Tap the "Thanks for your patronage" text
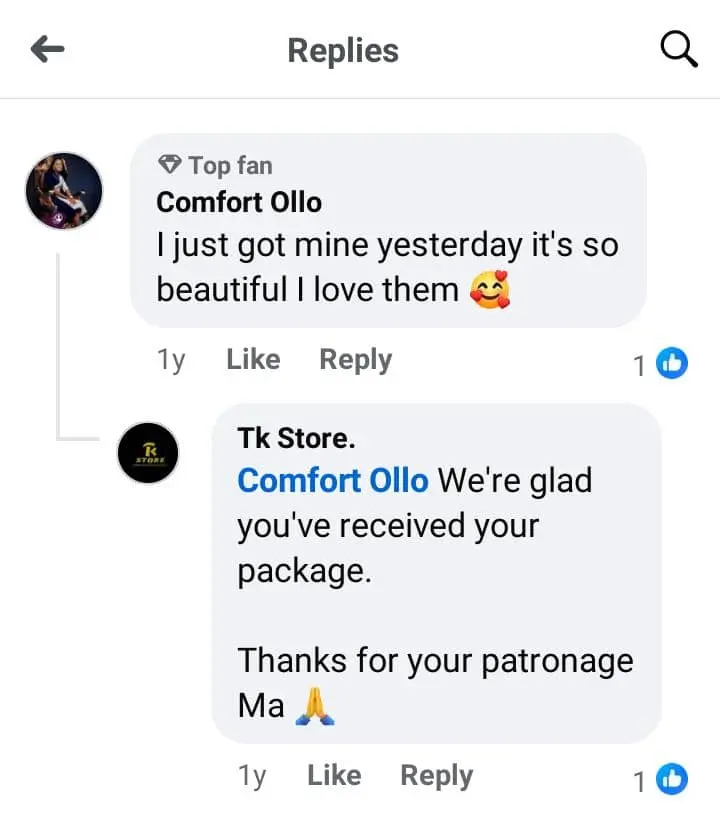This screenshot has height=820, width=720. coord(434,661)
